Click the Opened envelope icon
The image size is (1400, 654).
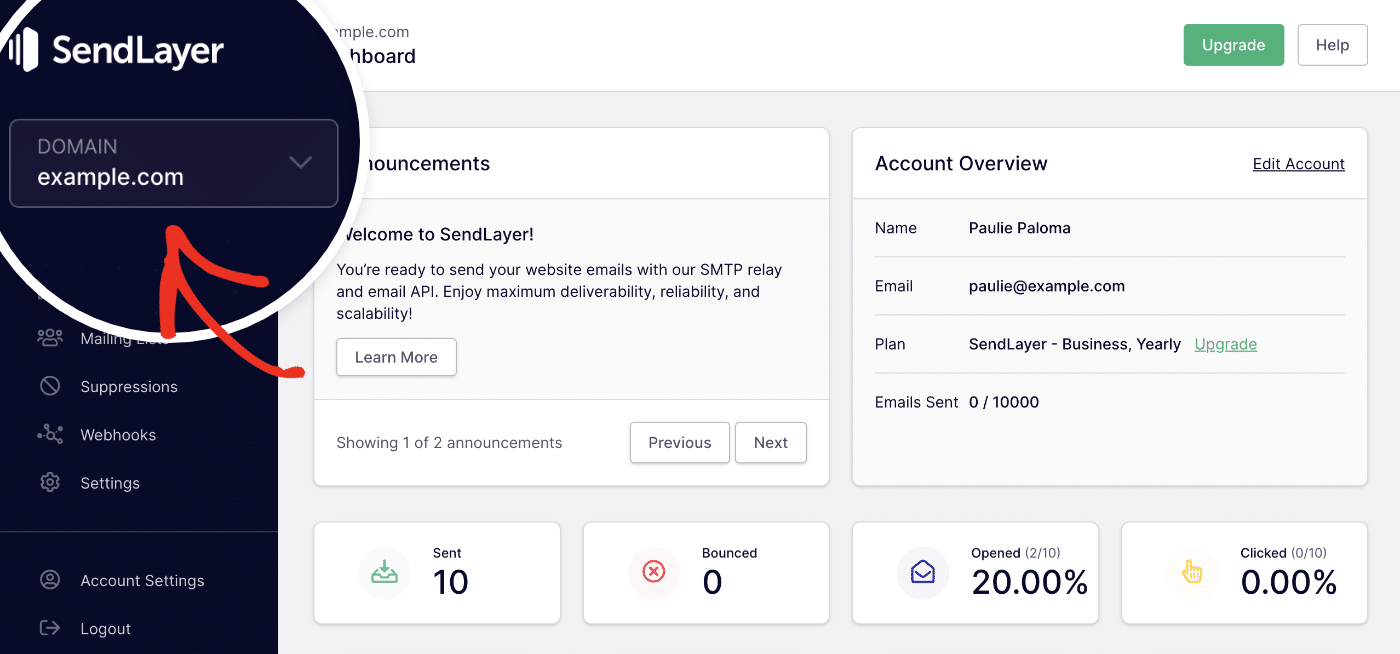coord(923,572)
